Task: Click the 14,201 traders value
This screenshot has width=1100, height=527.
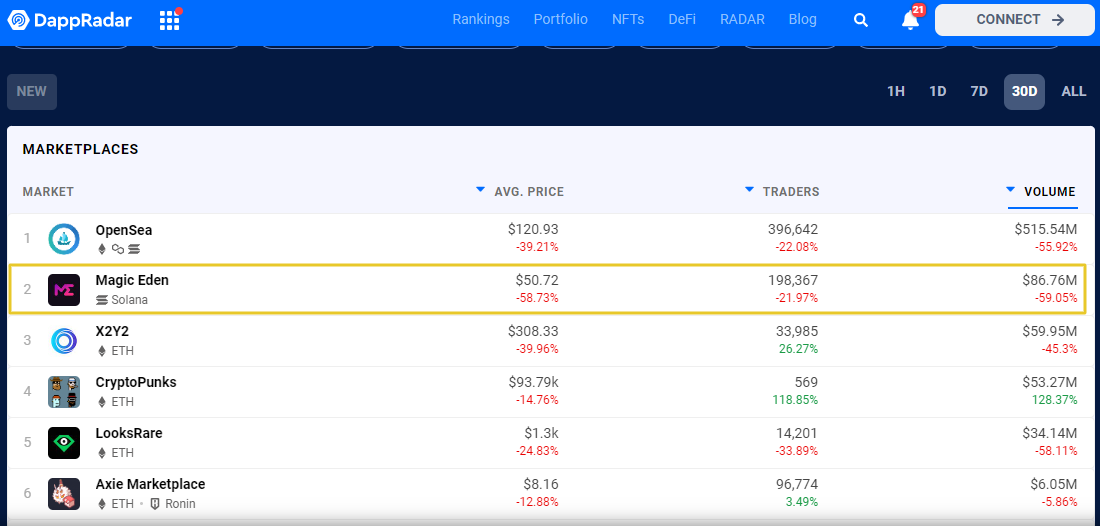Action: 796,434
